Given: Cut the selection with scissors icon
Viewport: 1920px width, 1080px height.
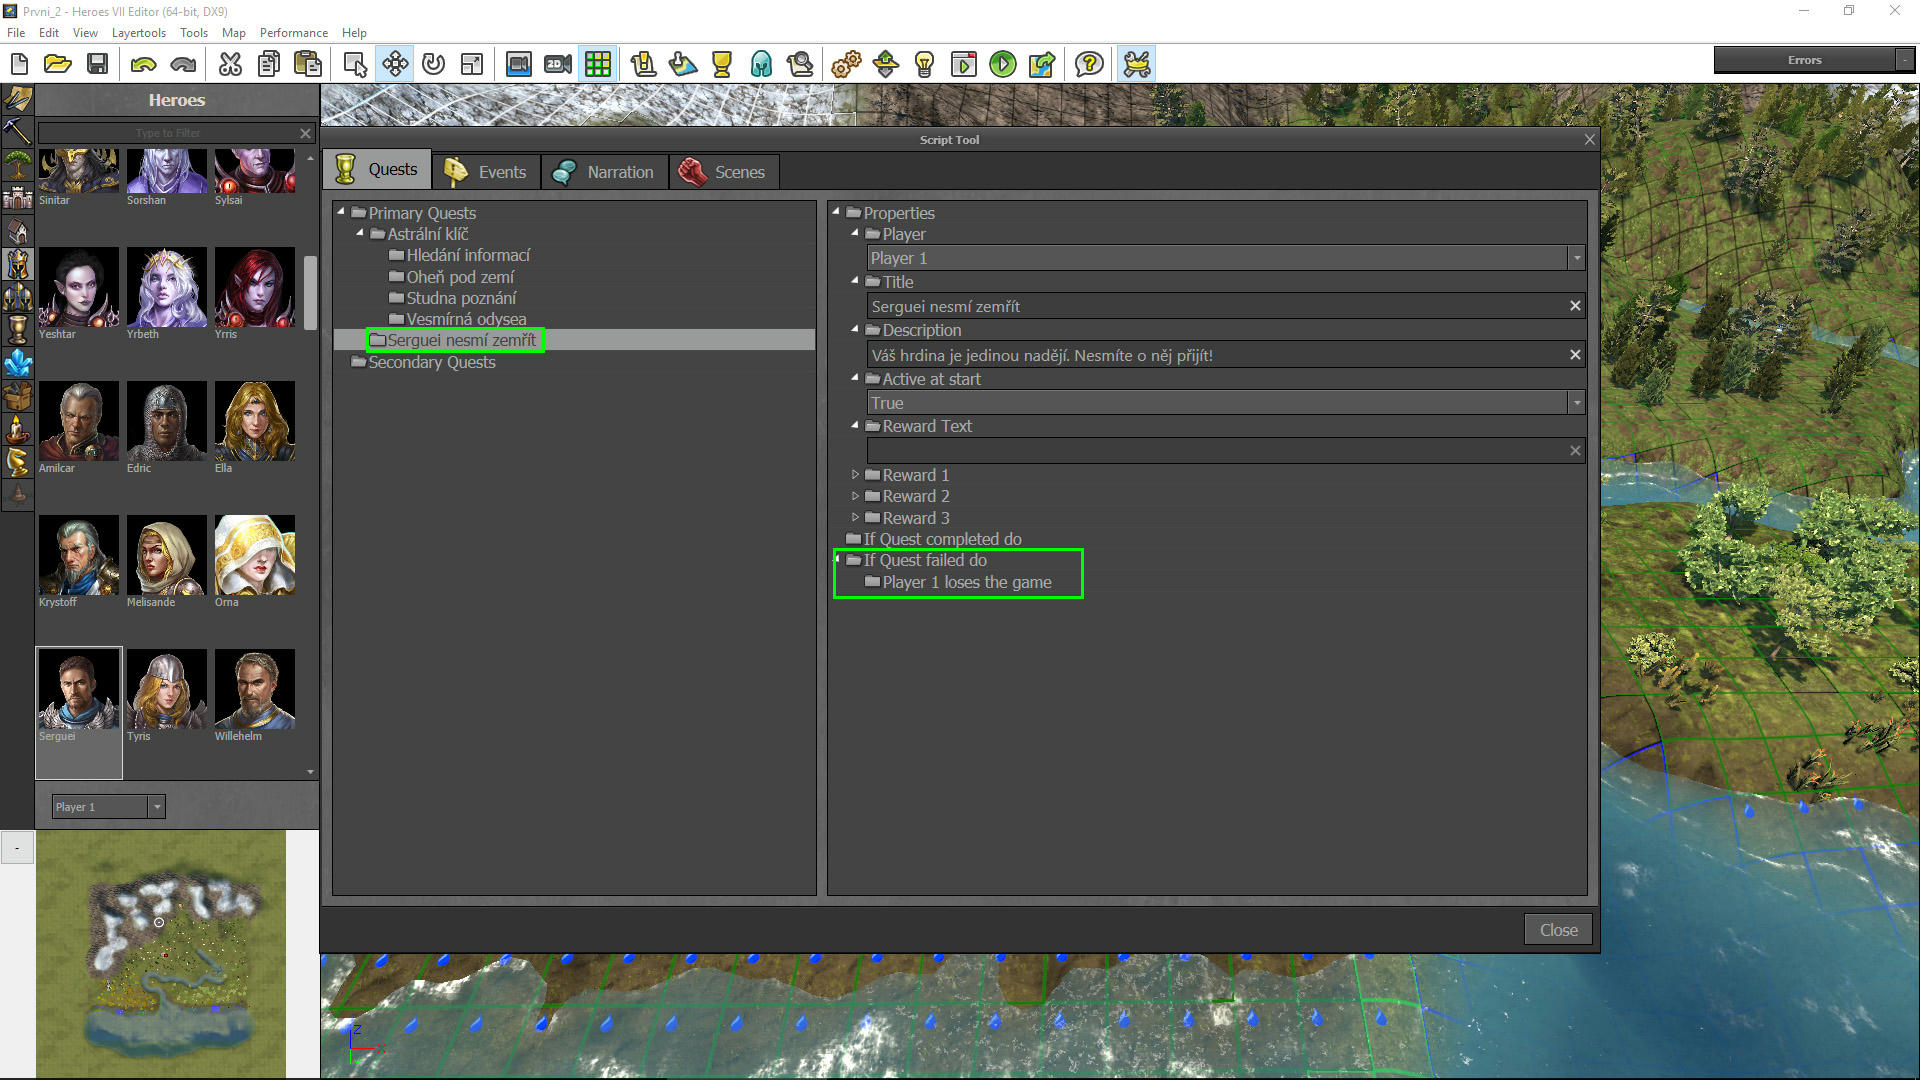Looking at the screenshot, I should (x=230, y=64).
